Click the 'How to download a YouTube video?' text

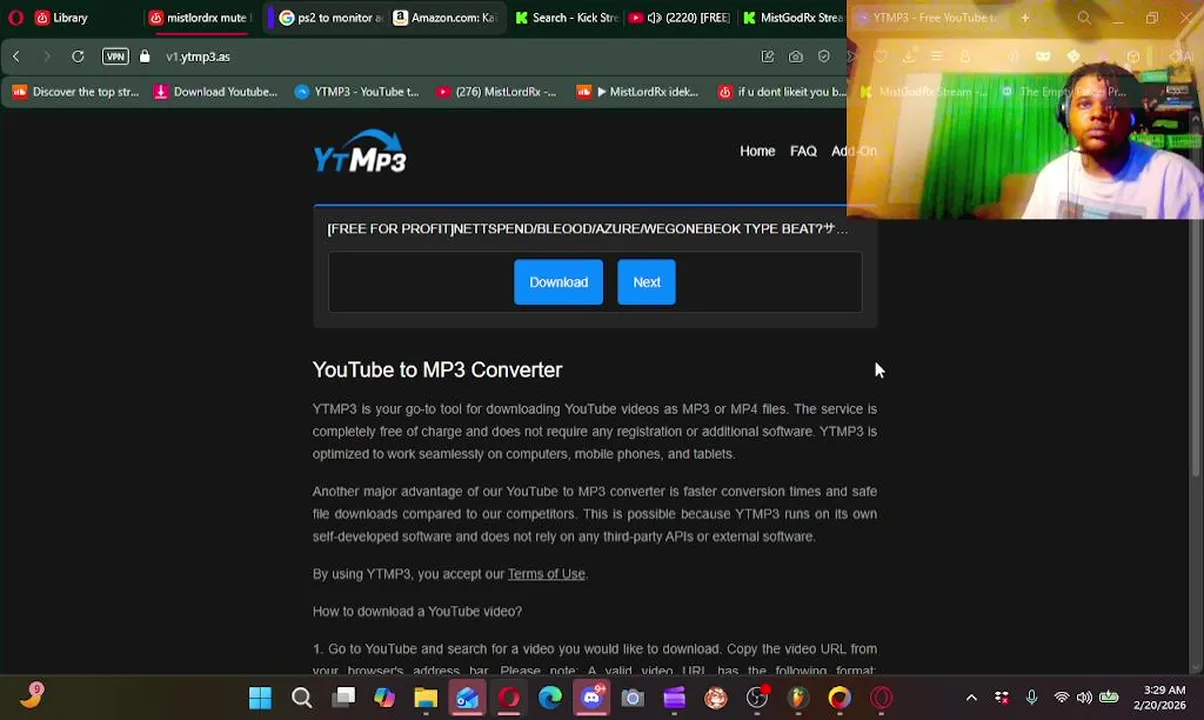pyautogui.click(x=417, y=611)
